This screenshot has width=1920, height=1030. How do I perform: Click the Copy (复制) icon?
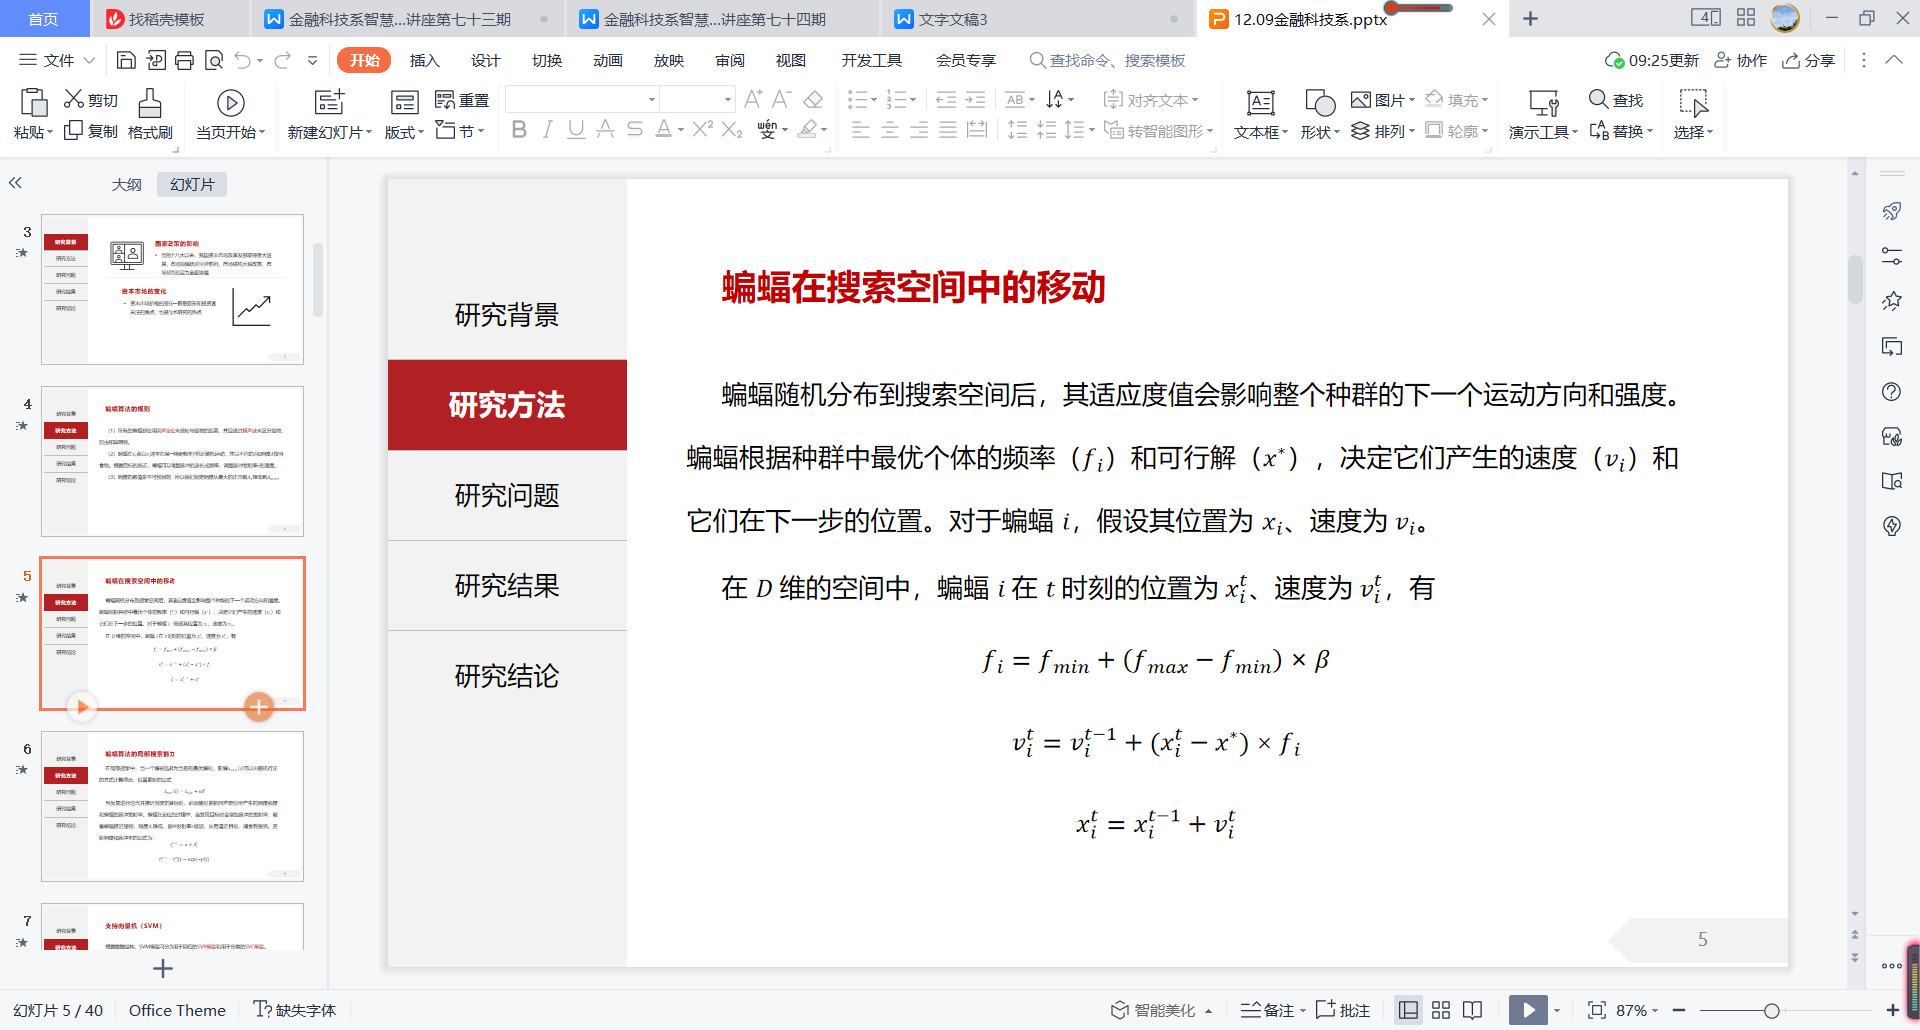point(73,131)
